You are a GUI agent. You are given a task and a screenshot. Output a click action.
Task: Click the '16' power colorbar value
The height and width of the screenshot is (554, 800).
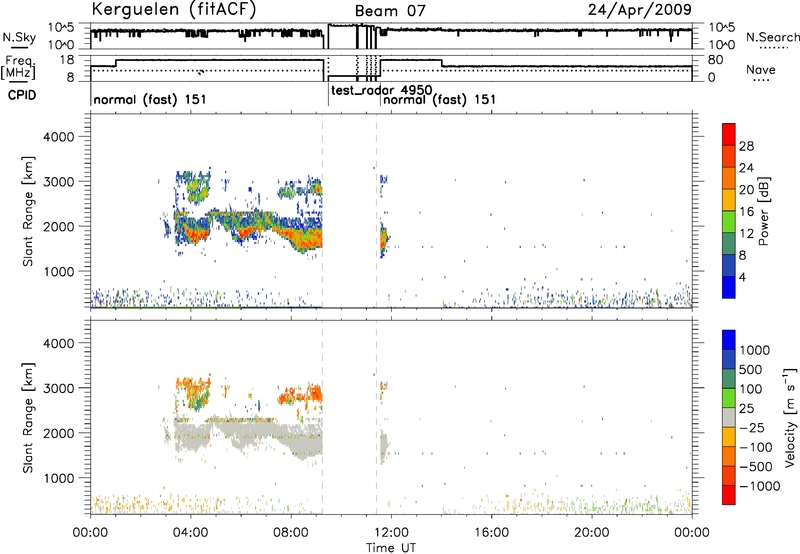point(746,212)
